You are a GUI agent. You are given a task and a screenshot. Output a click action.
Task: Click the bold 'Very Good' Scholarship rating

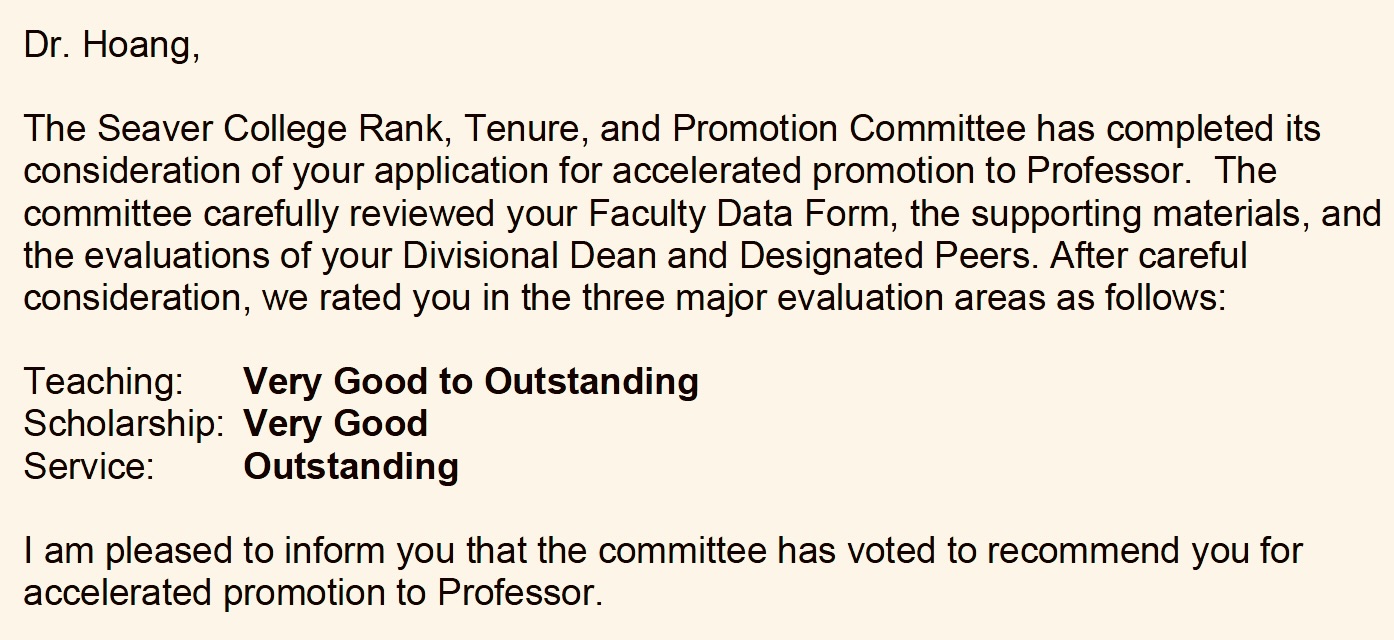335,424
